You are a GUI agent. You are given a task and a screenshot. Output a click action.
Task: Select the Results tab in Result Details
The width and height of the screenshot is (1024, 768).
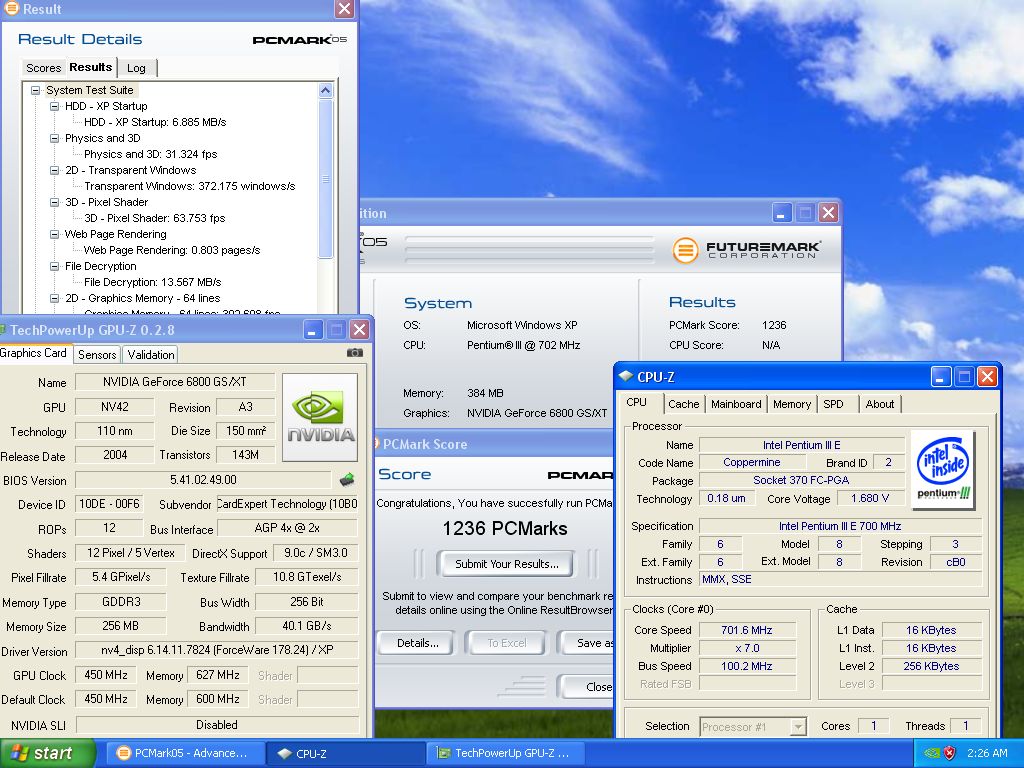pyautogui.click(x=91, y=67)
